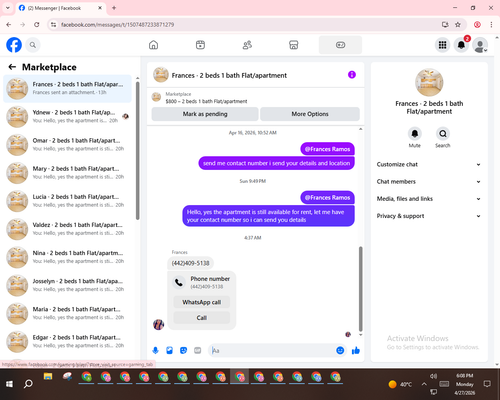Go to Home tab icon
Screen dimensions: 500x400
point(153,45)
